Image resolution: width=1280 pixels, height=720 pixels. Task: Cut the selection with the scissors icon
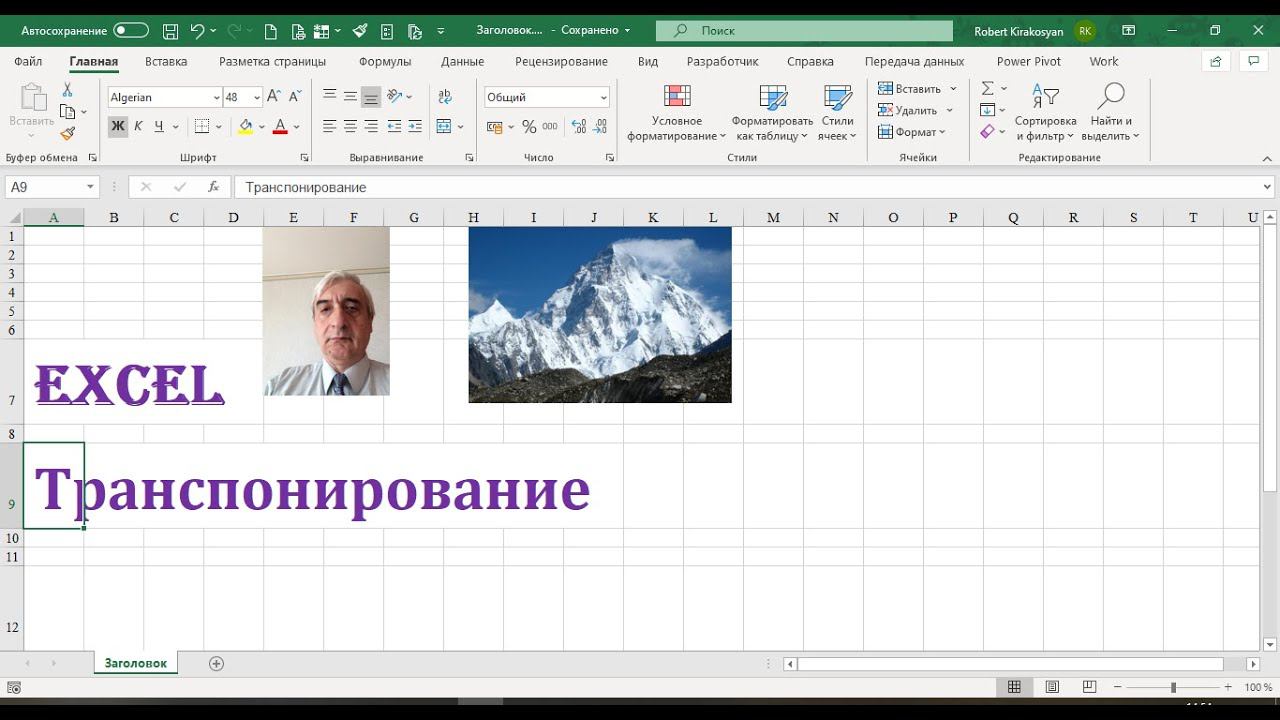[x=68, y=90]
